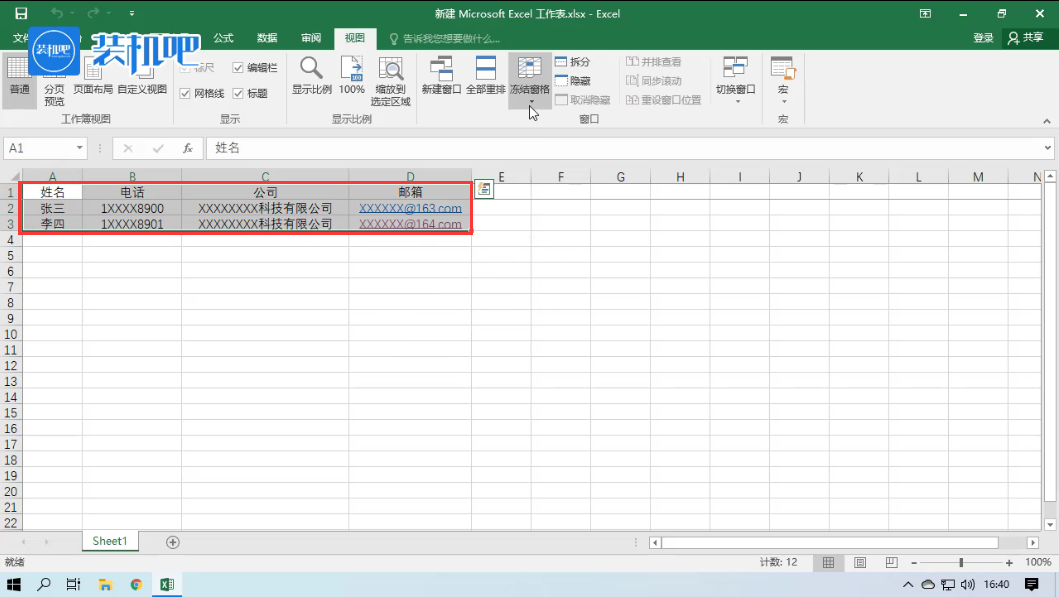1059x597 pixels.
Task: Click the Share (共享) button
Action: 1026,38
